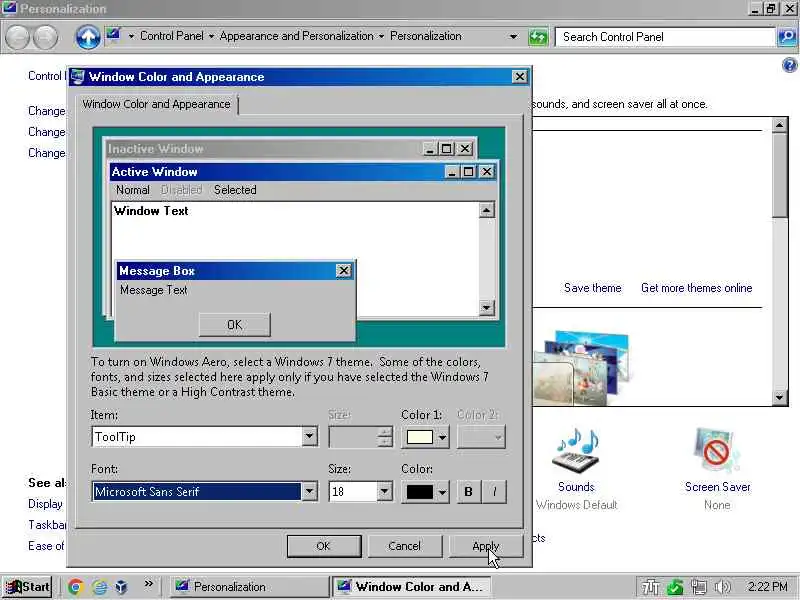Click the control panel icon in address bar
The width and height of the screenshot is (800, 600).
(x=114, y=36)
